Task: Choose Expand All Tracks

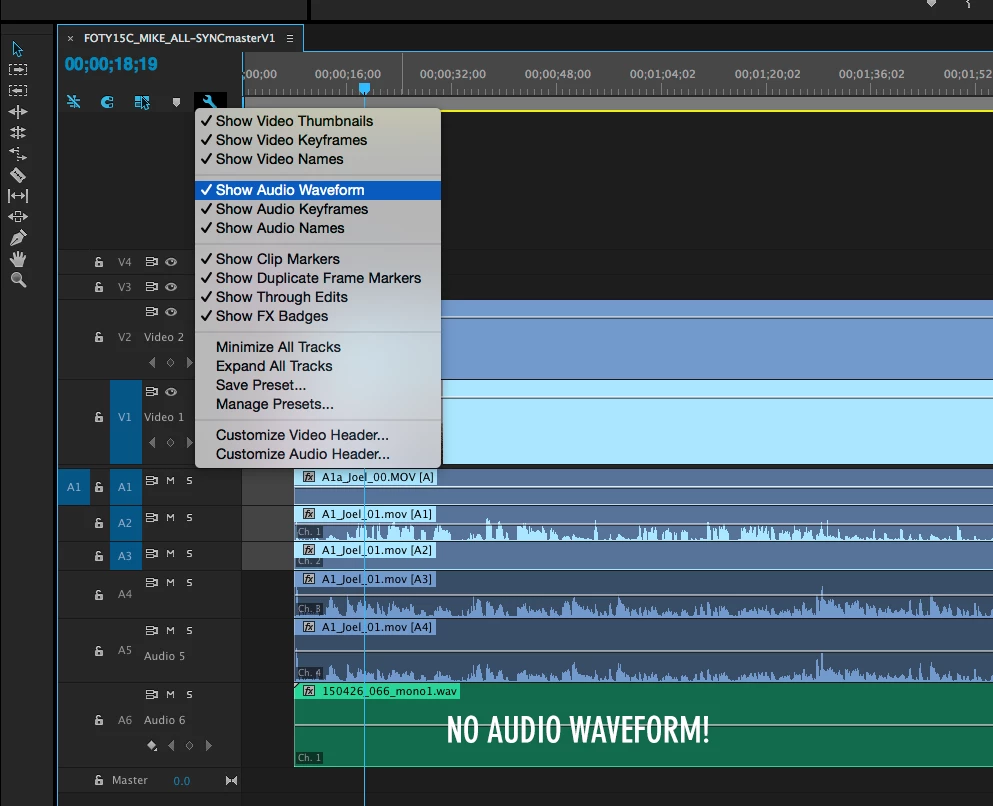Action: [274, 366]
